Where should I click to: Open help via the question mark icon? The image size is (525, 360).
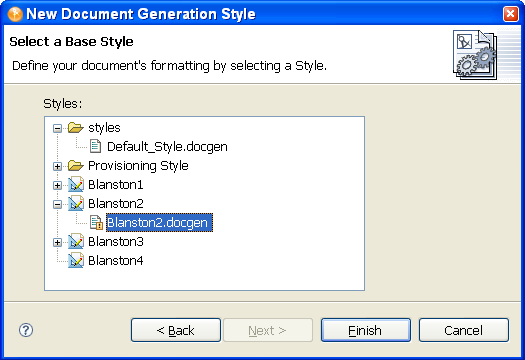pyautogui.click(x=26, y=330)
